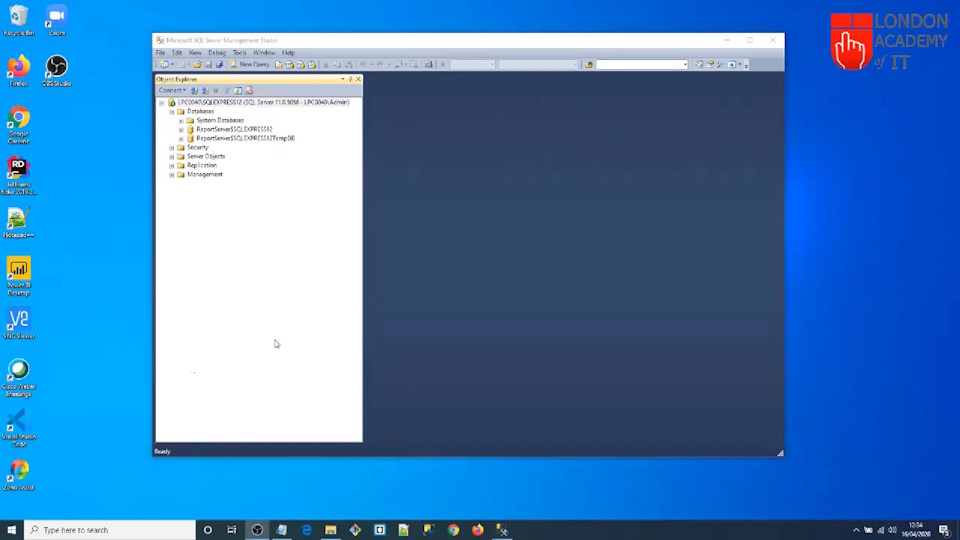This screenshot has width=960, height=540.
Task: Click the Ready status bar text
Action: (162, 451)
